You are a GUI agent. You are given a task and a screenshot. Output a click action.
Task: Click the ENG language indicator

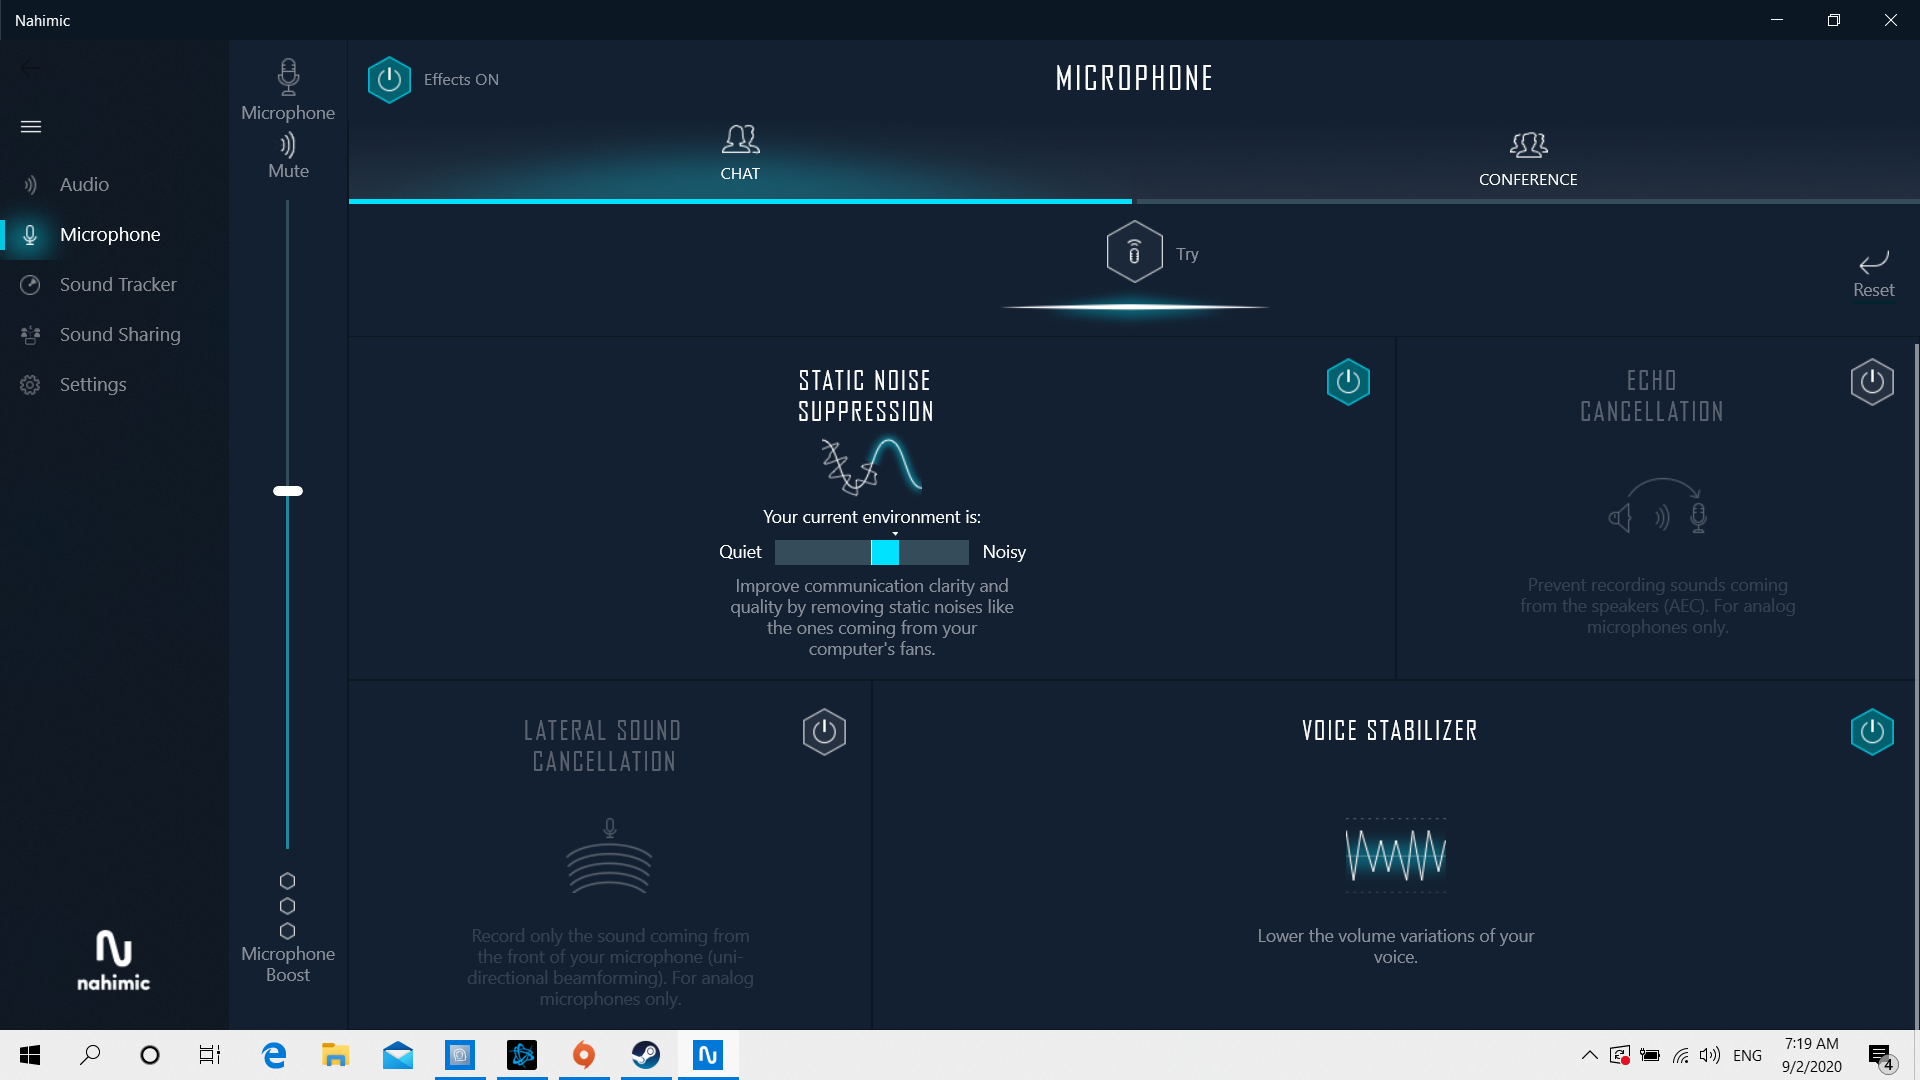1747,1056
